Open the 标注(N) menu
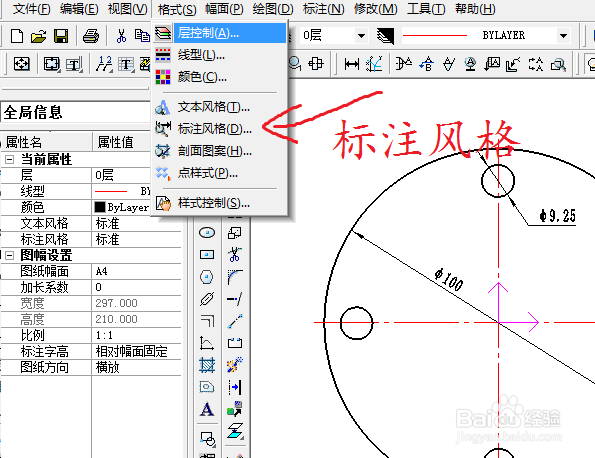595x458 pixels. pos(324,9)
